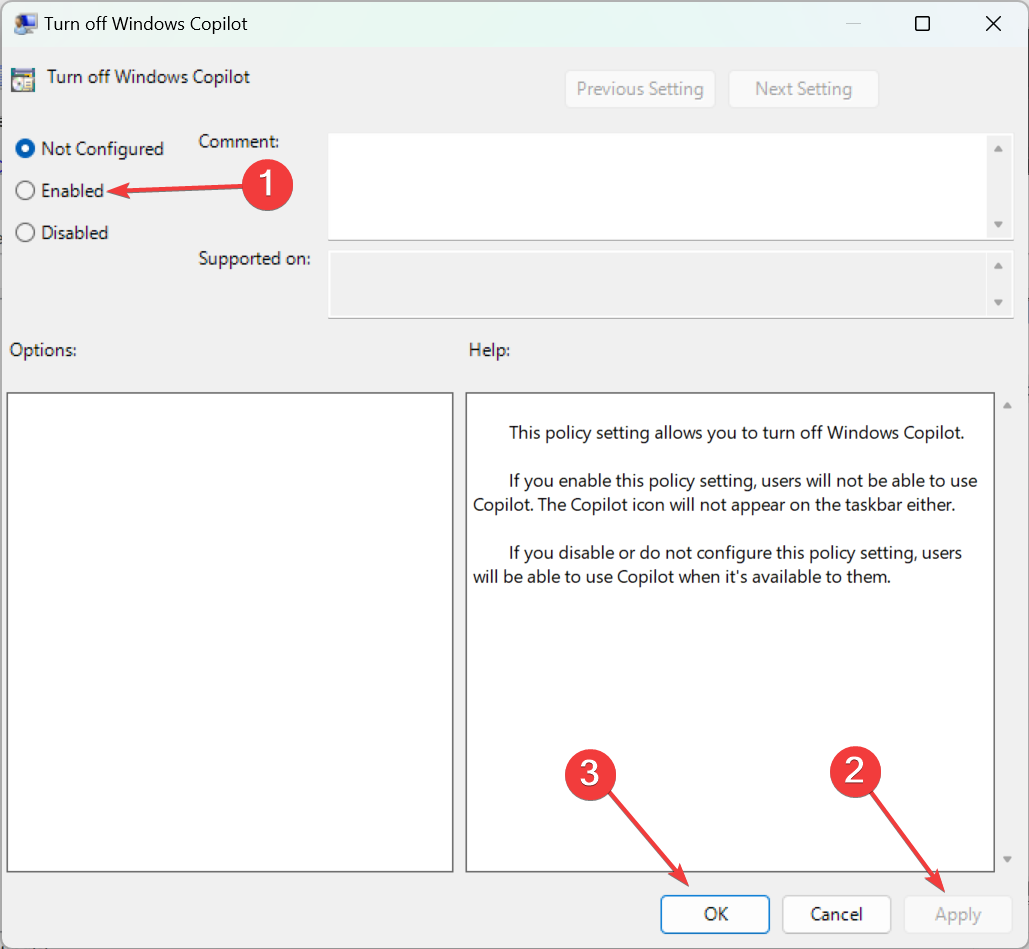Click the Apply button
The image size is (1029, 949).
click(x=957, y=914)
